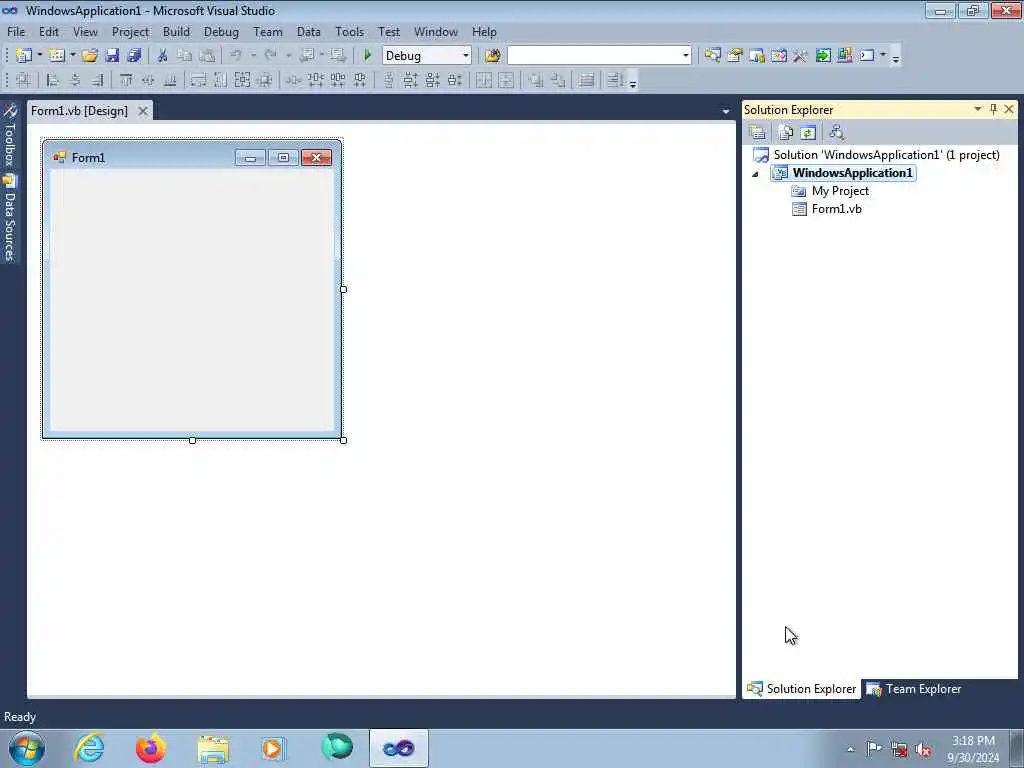Open the Command Window icon in toolbar
This screenshot has height=768, width=1024.
pyautogui.click(x=867, y=56)
